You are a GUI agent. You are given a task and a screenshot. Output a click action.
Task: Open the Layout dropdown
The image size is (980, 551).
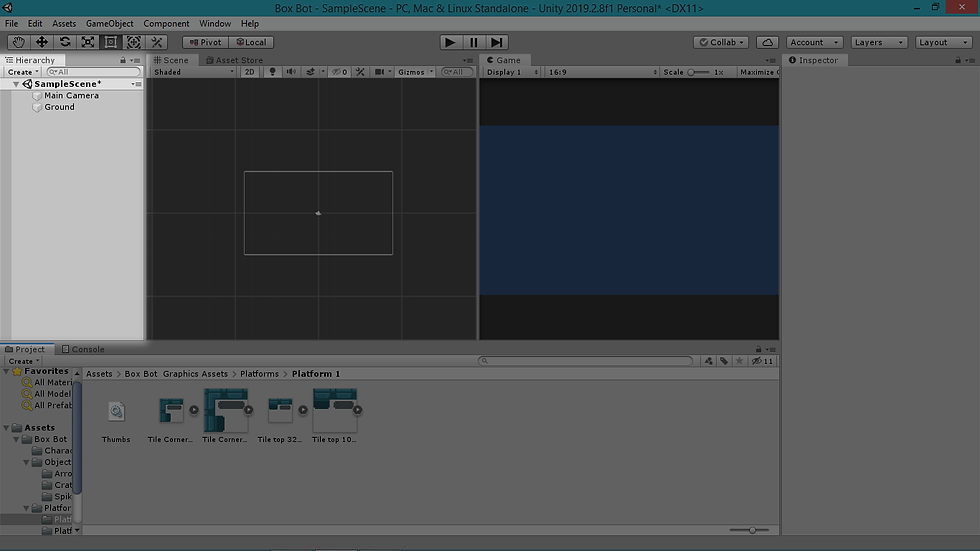[x=944, y=42]
